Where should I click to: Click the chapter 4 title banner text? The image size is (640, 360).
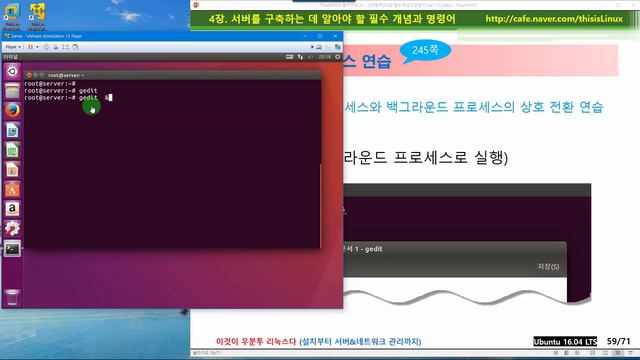pos(331,19)
